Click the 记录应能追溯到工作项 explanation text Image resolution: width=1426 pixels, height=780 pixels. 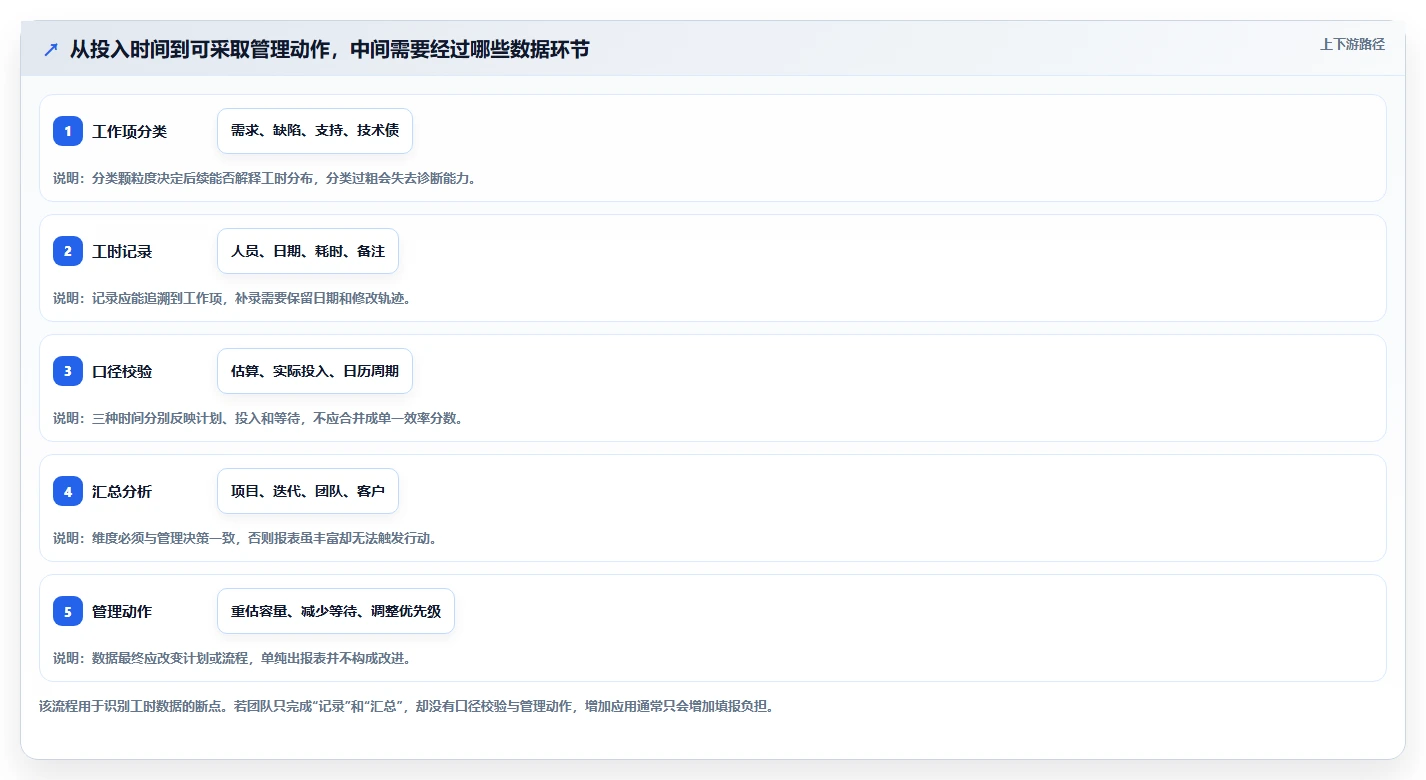pyautogui.click(x=232, y=298)
